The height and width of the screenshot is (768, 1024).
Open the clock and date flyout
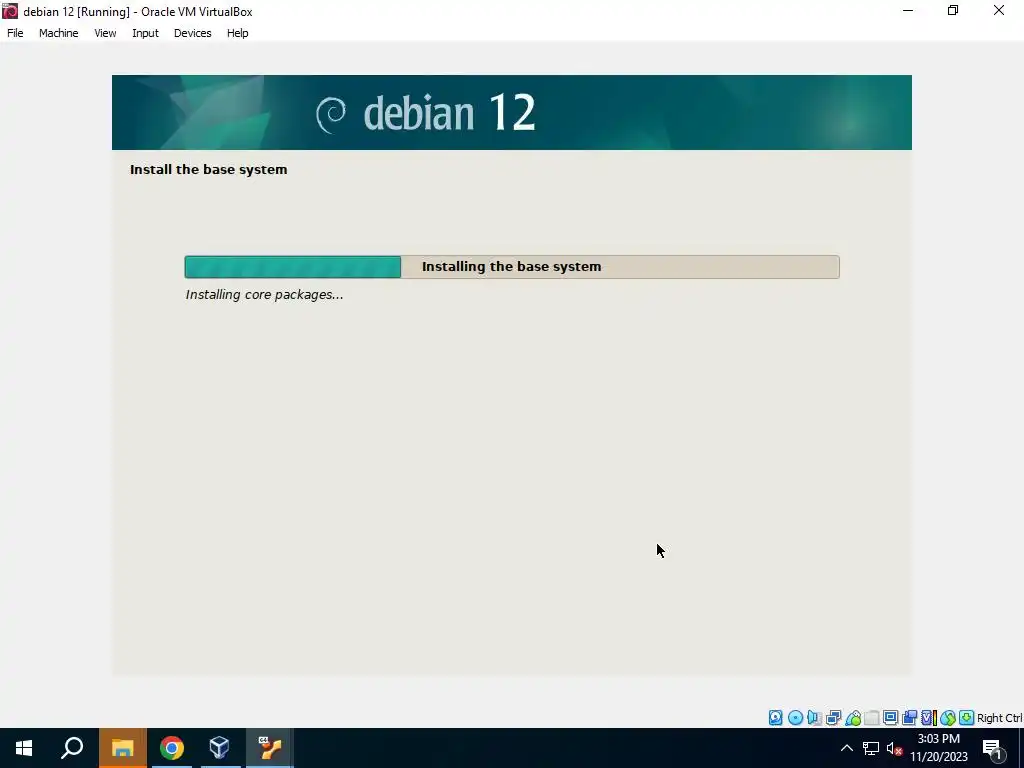coord(939,748)
